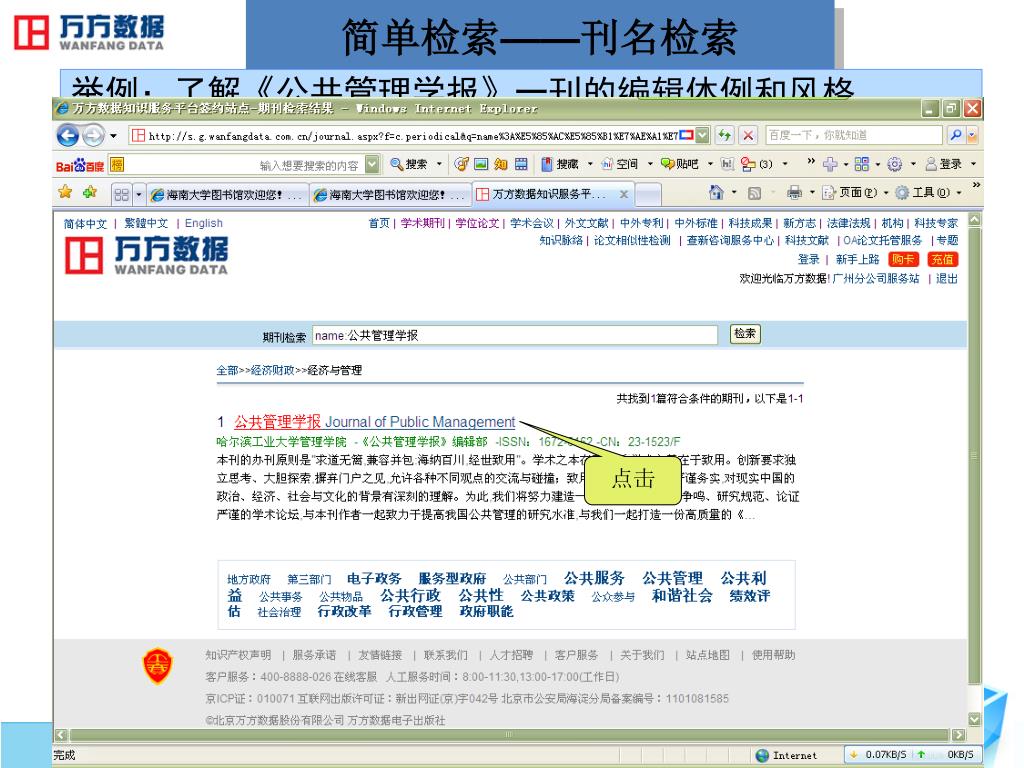This screenshot has height=768, width=1024.
Task: Switch language to 繁體中文
Action: pos(146,223)
